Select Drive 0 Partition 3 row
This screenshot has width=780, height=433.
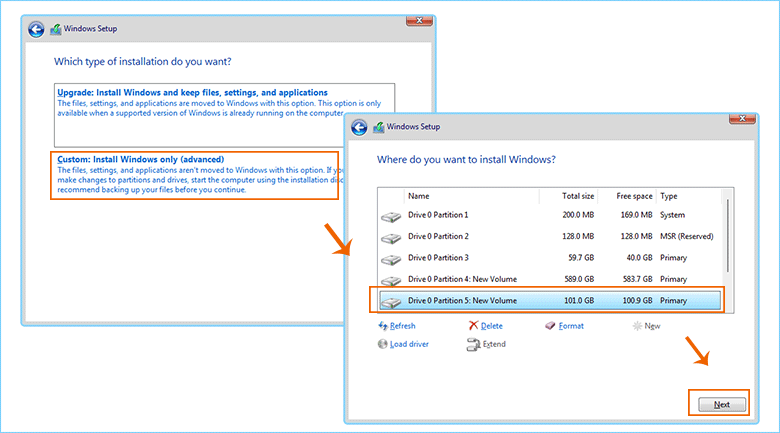(x=550, y=258)
